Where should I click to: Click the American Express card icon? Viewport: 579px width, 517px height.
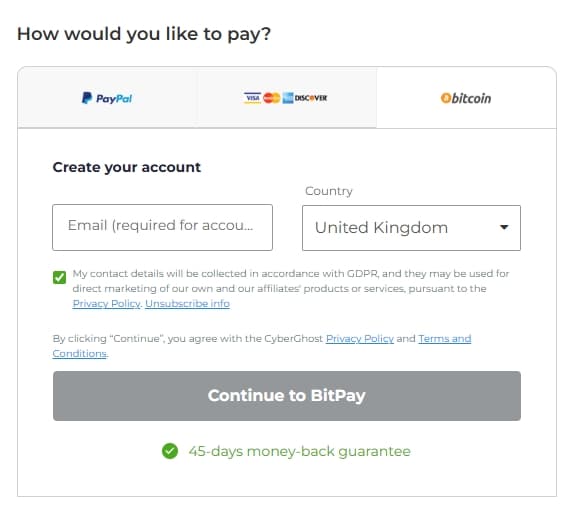288,98
